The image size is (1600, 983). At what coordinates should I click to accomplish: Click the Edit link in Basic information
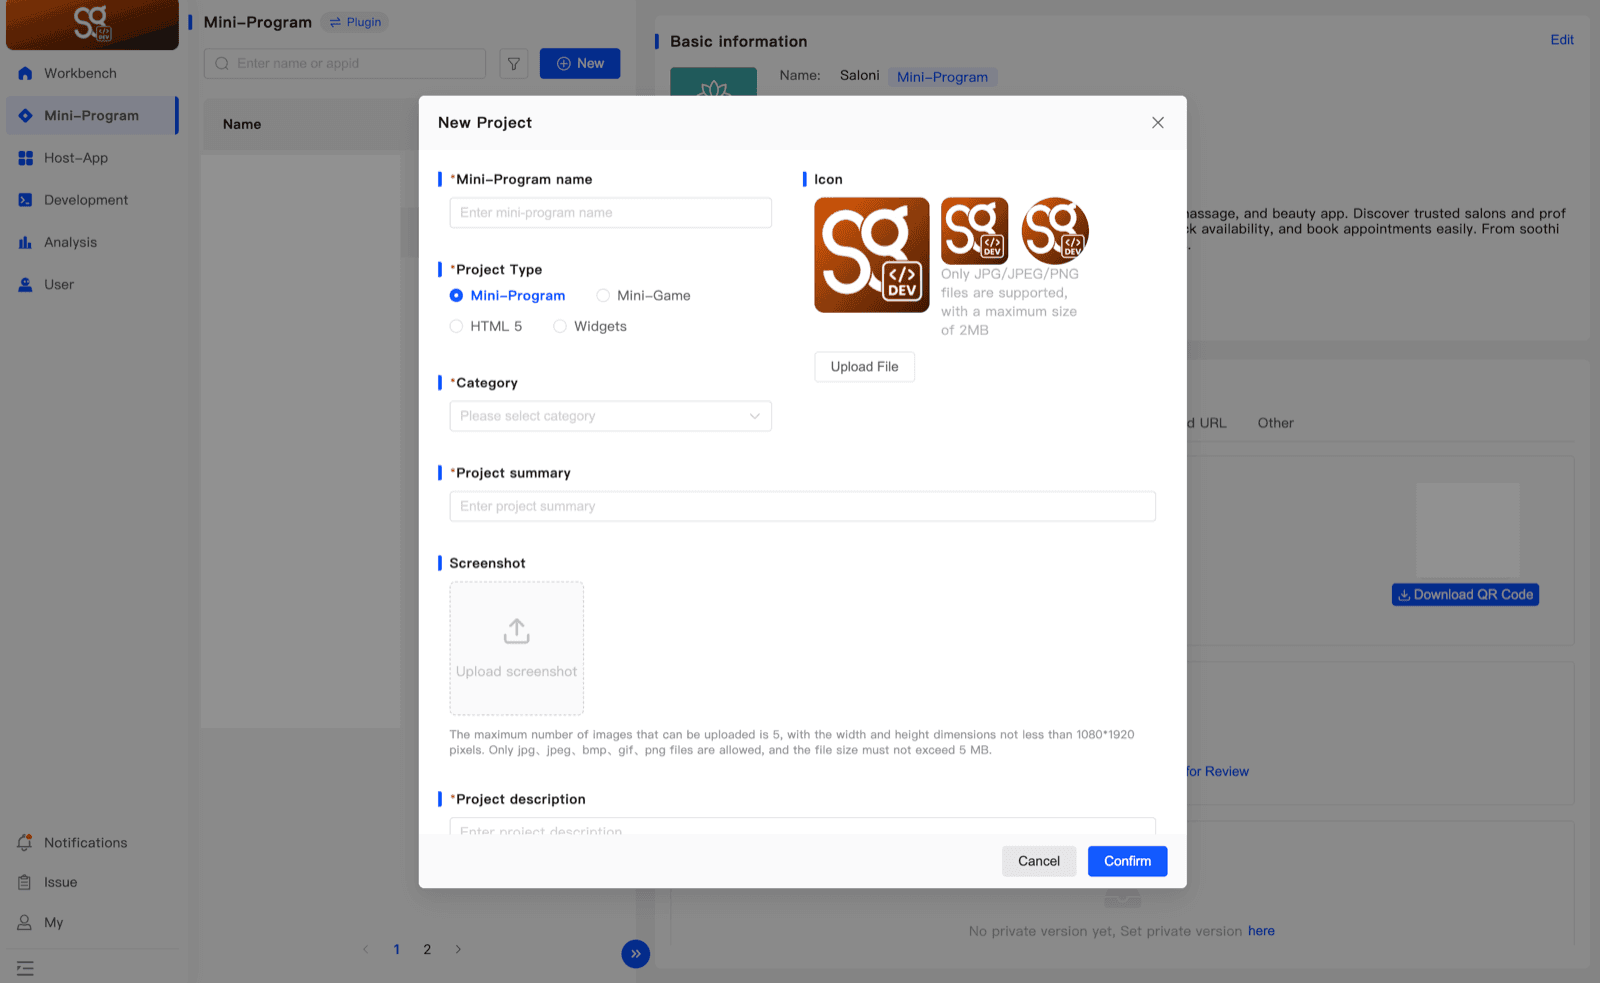tap(1562, 40)
